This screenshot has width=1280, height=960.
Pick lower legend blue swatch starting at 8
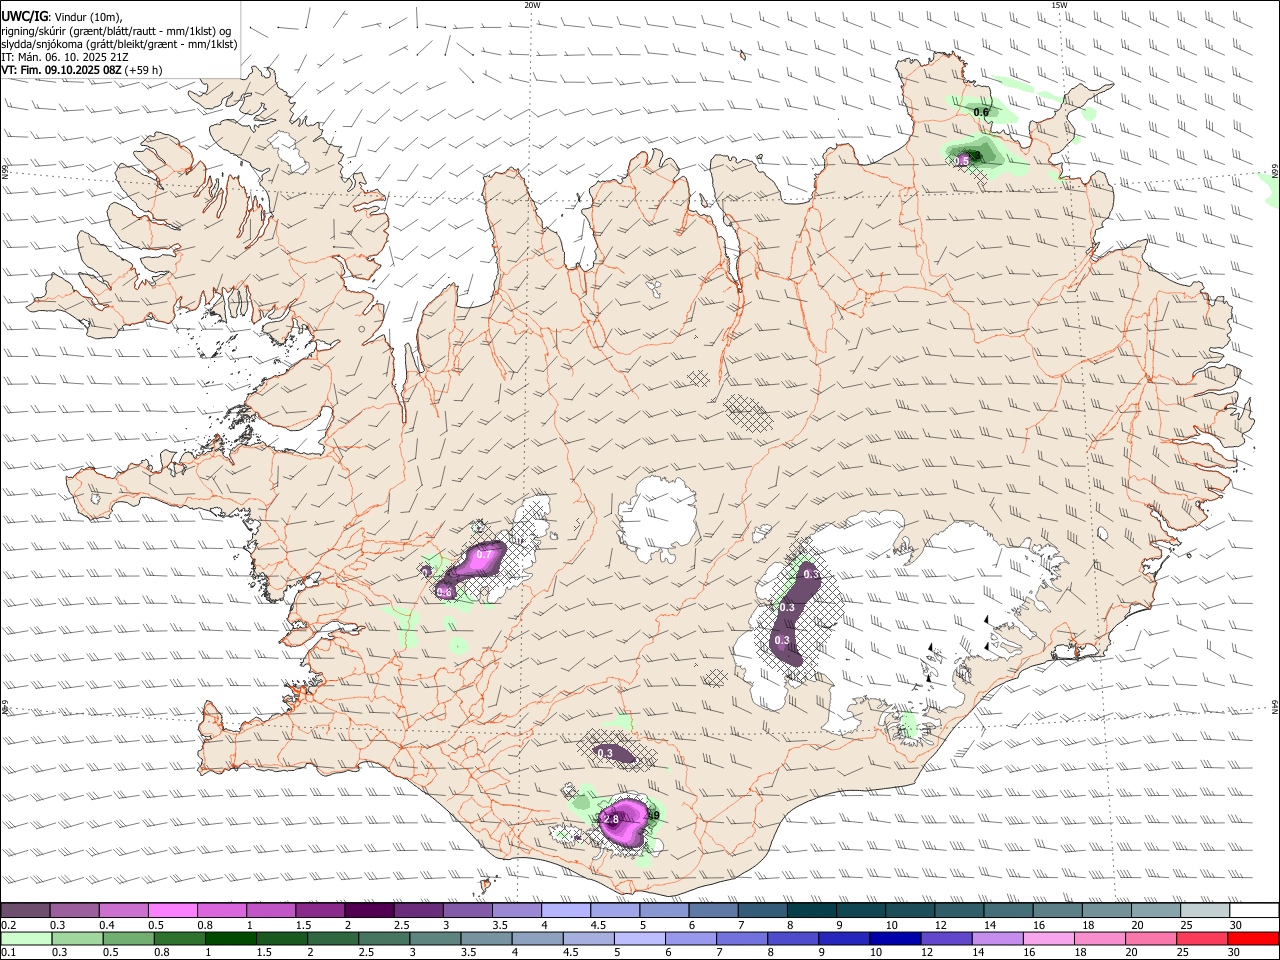point(792,938)
